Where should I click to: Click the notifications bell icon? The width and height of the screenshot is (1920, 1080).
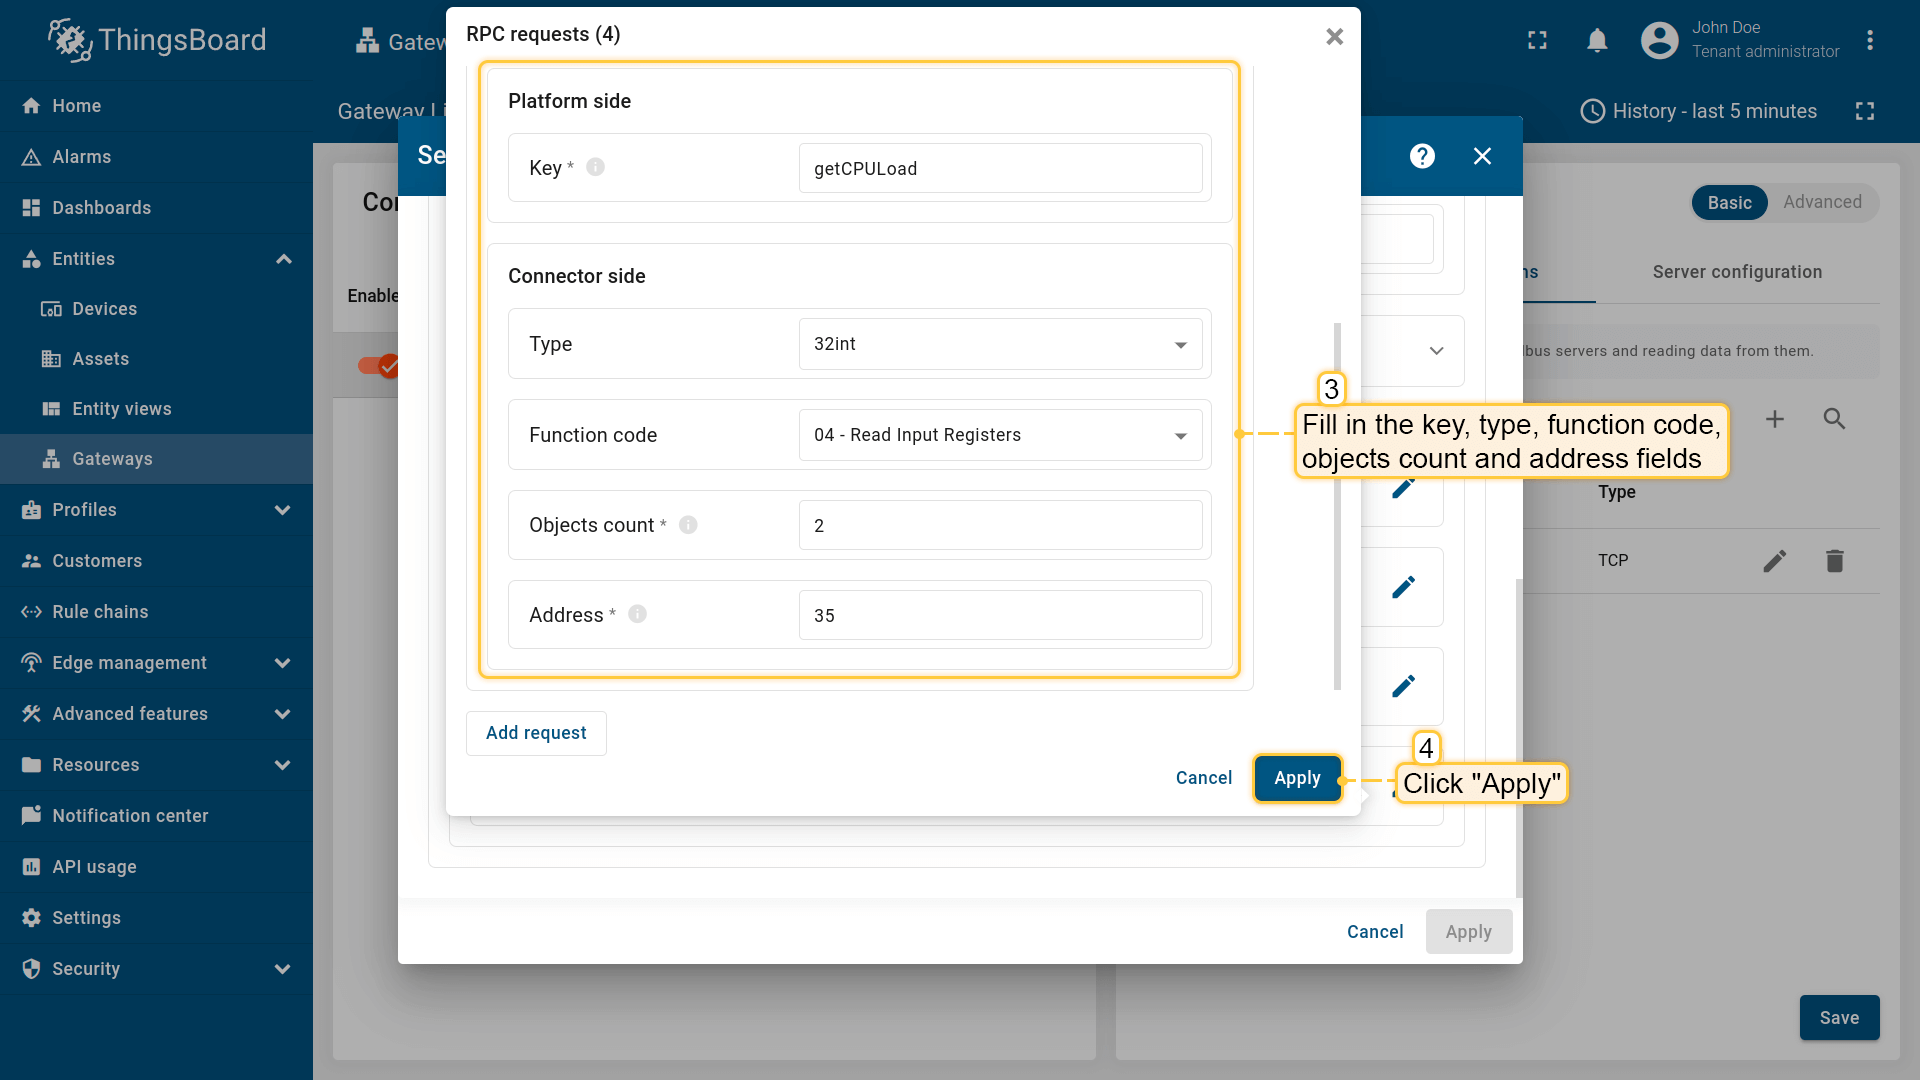[1597, 40]
